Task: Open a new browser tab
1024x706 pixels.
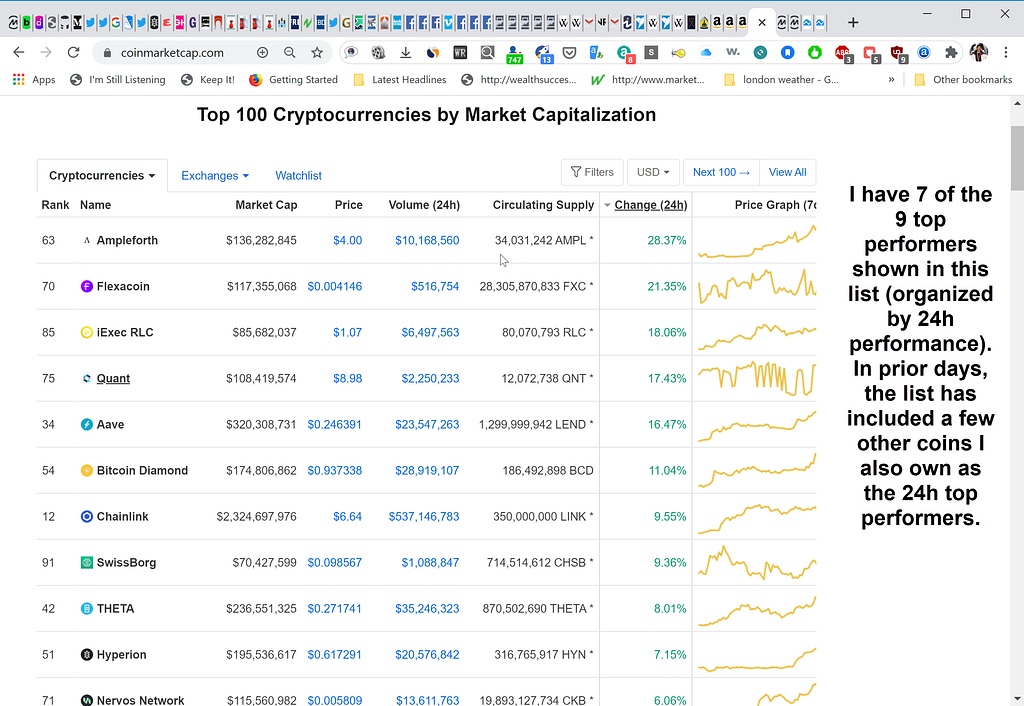Action: tap(853, 22)
